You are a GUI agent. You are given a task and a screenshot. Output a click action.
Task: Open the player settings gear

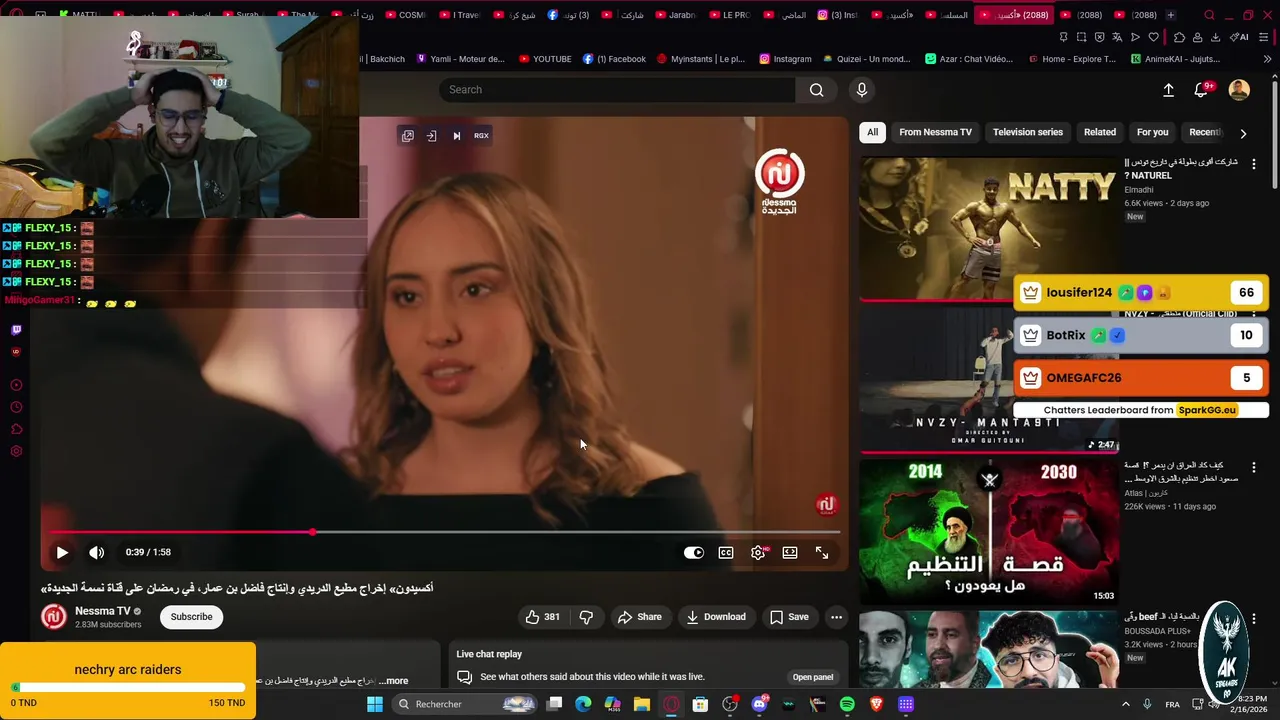tap(758, 552)
